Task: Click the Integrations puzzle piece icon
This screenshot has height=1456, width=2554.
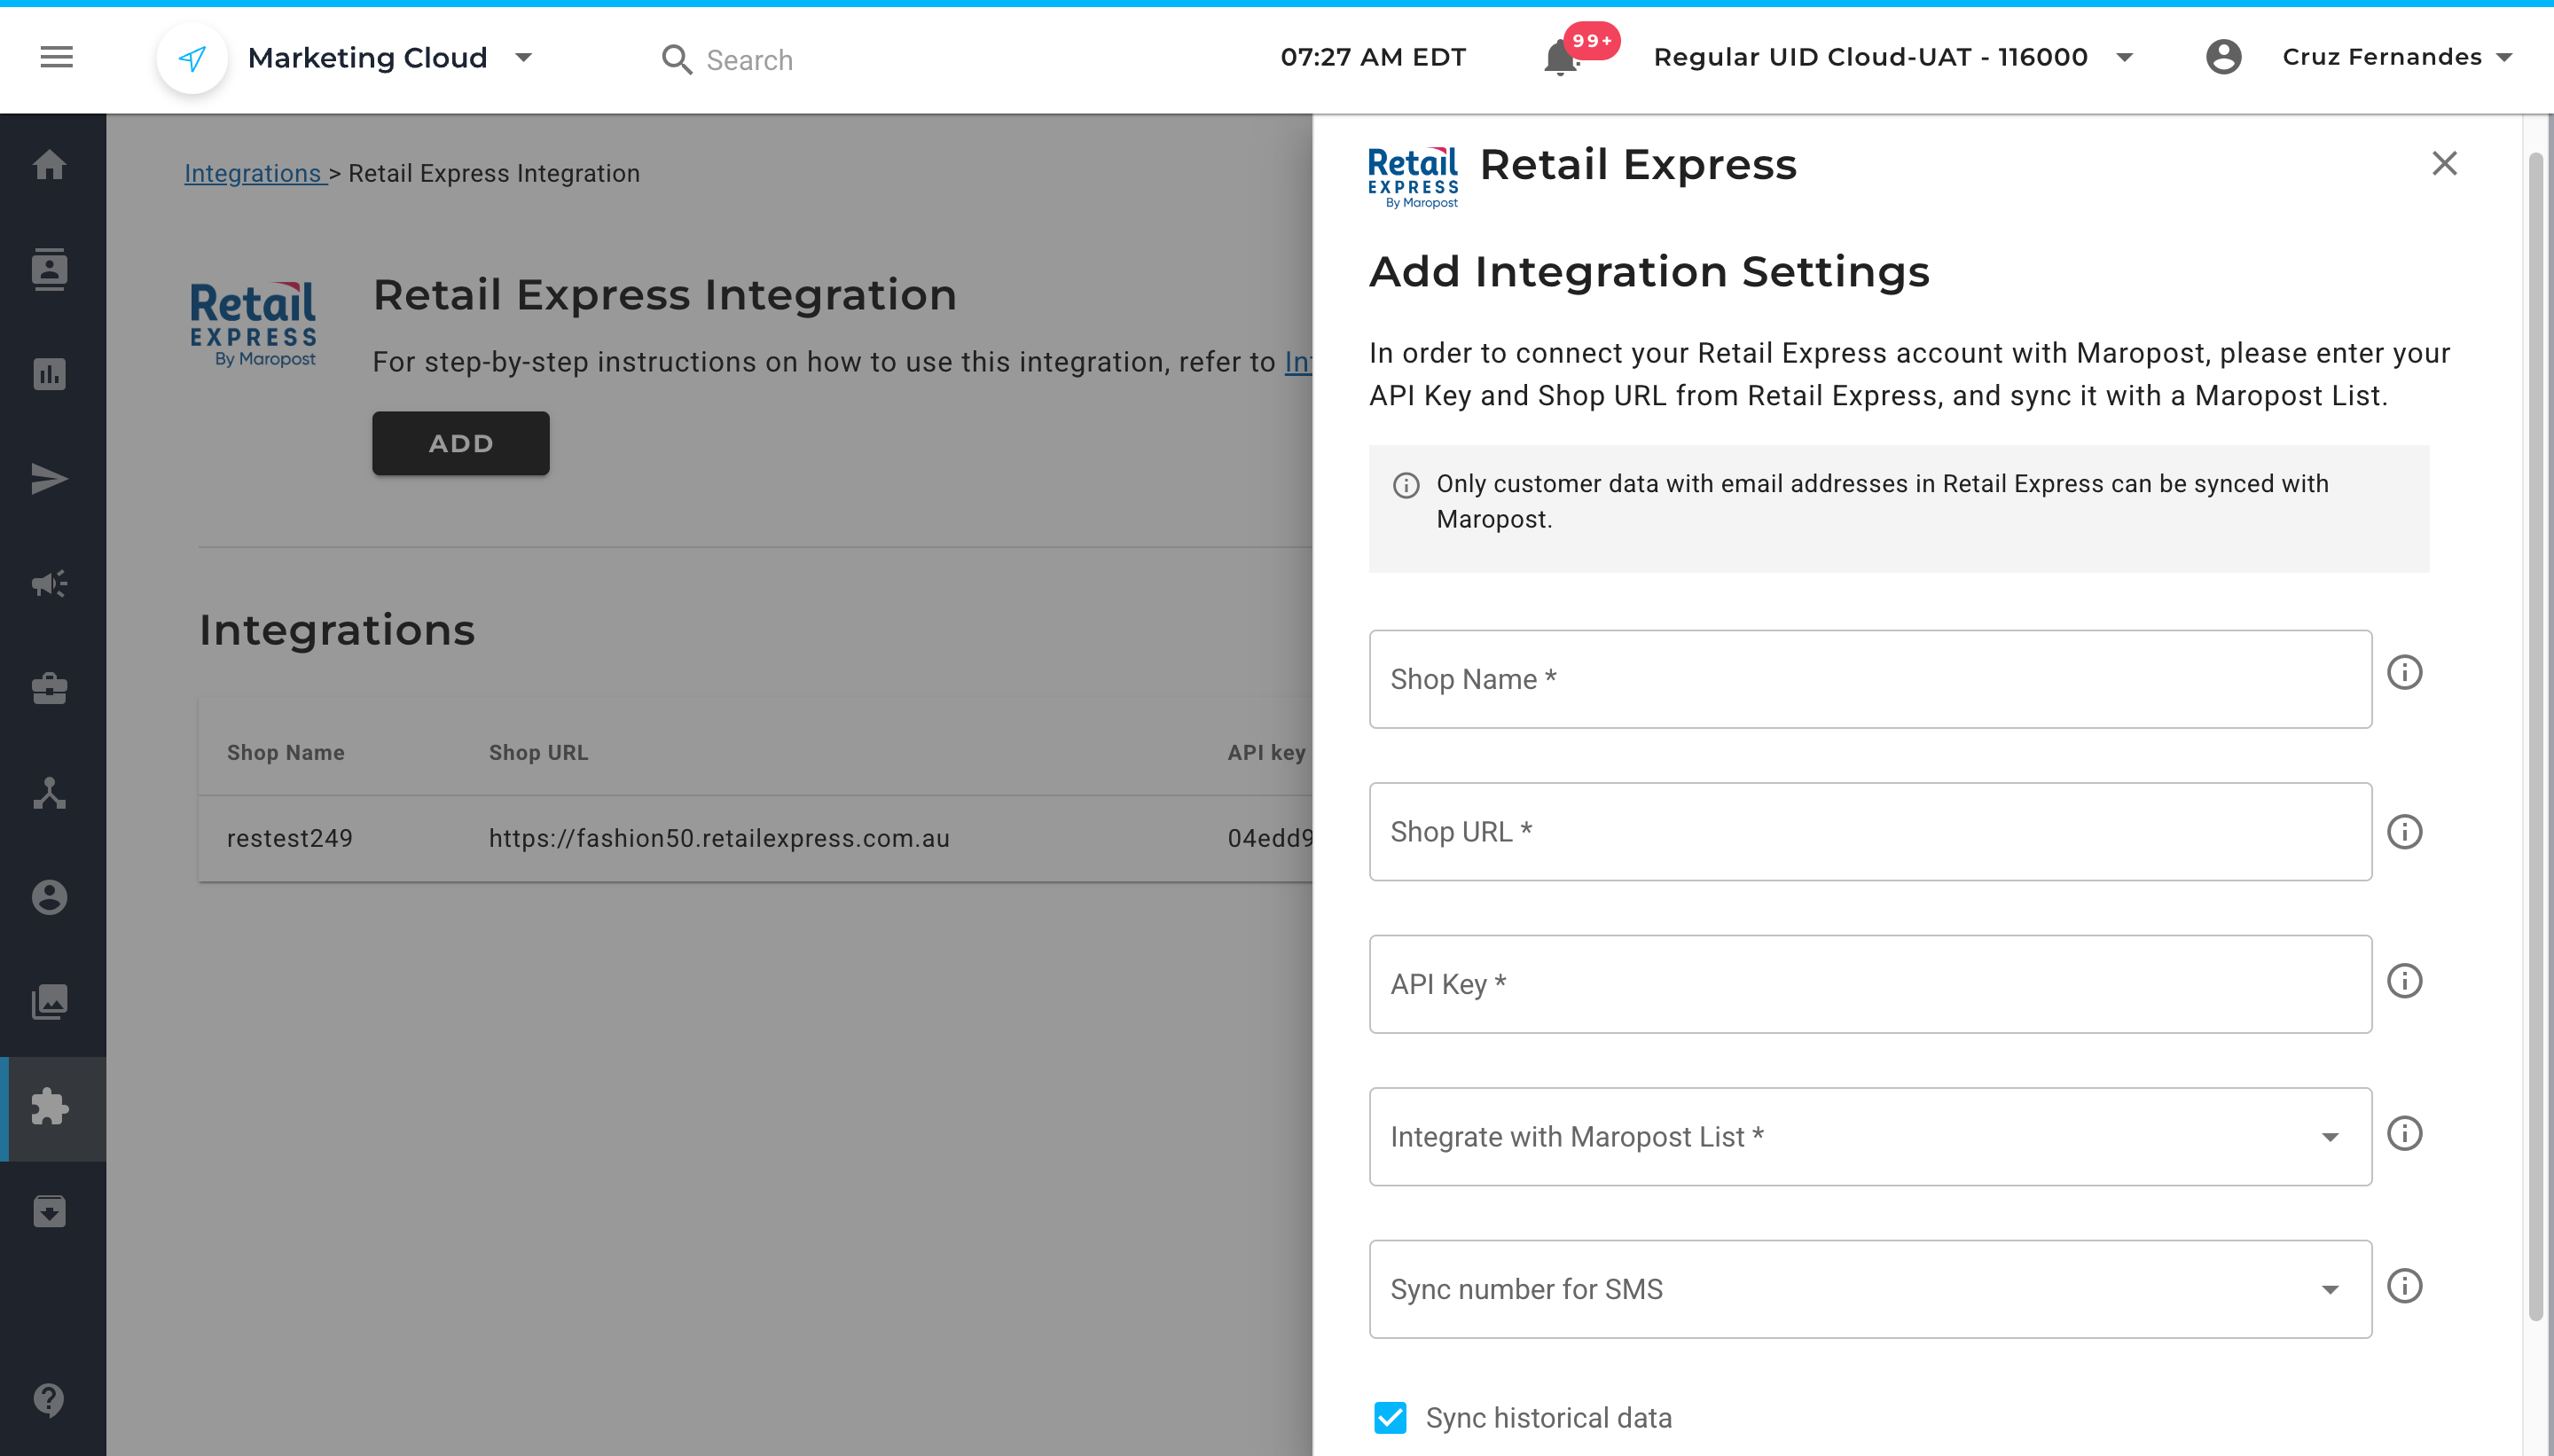Action: (x=49, y=1107)
